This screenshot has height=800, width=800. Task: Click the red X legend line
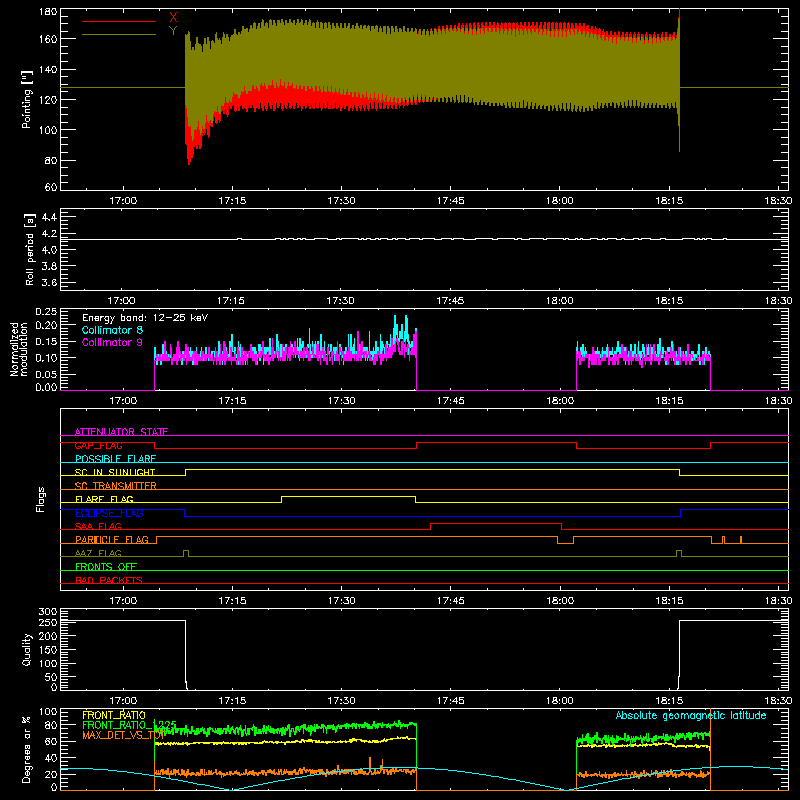119,21
